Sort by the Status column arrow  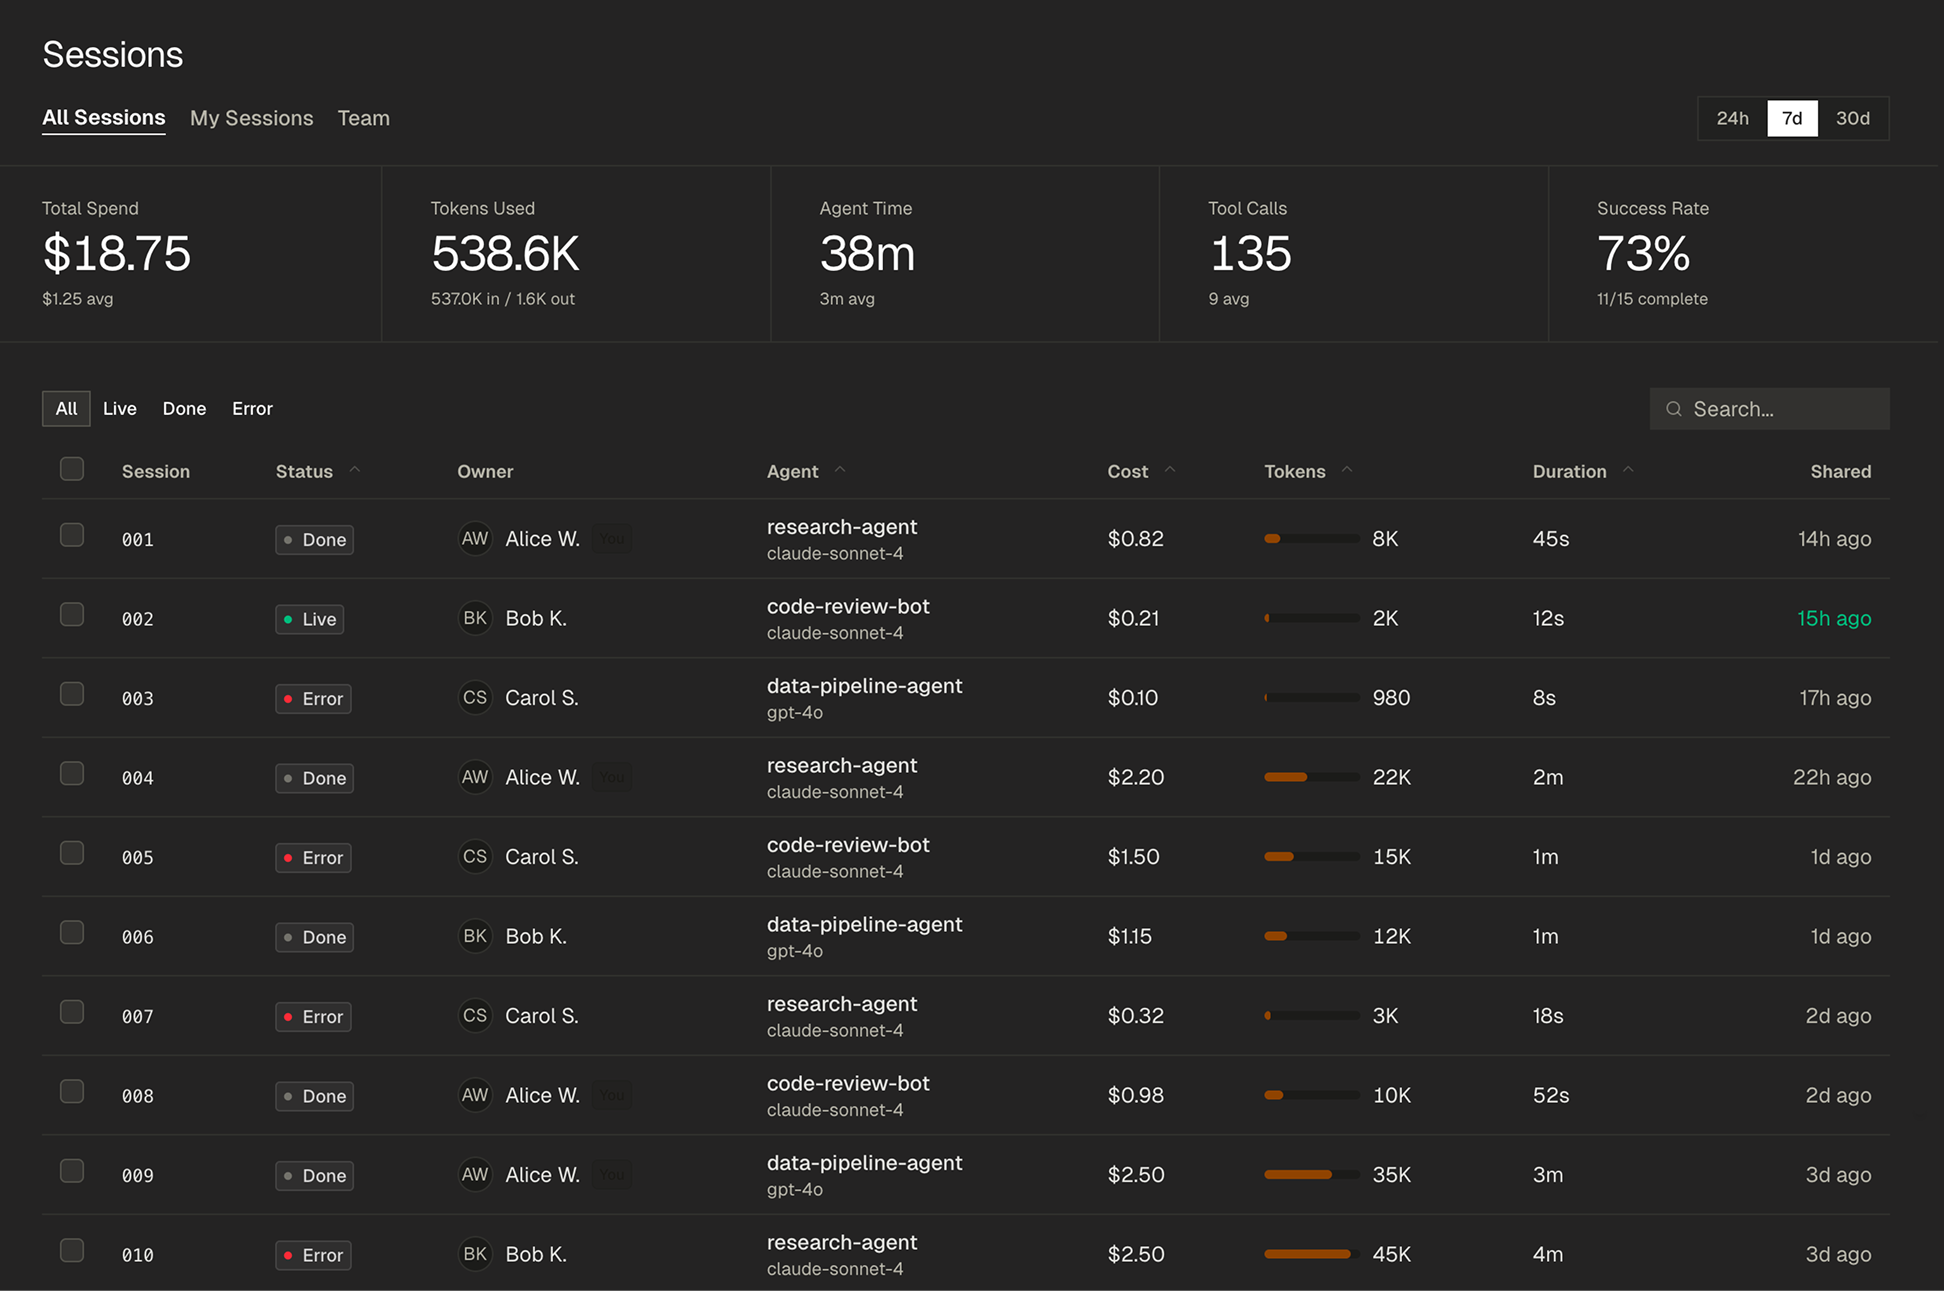[x=354, y=470]
